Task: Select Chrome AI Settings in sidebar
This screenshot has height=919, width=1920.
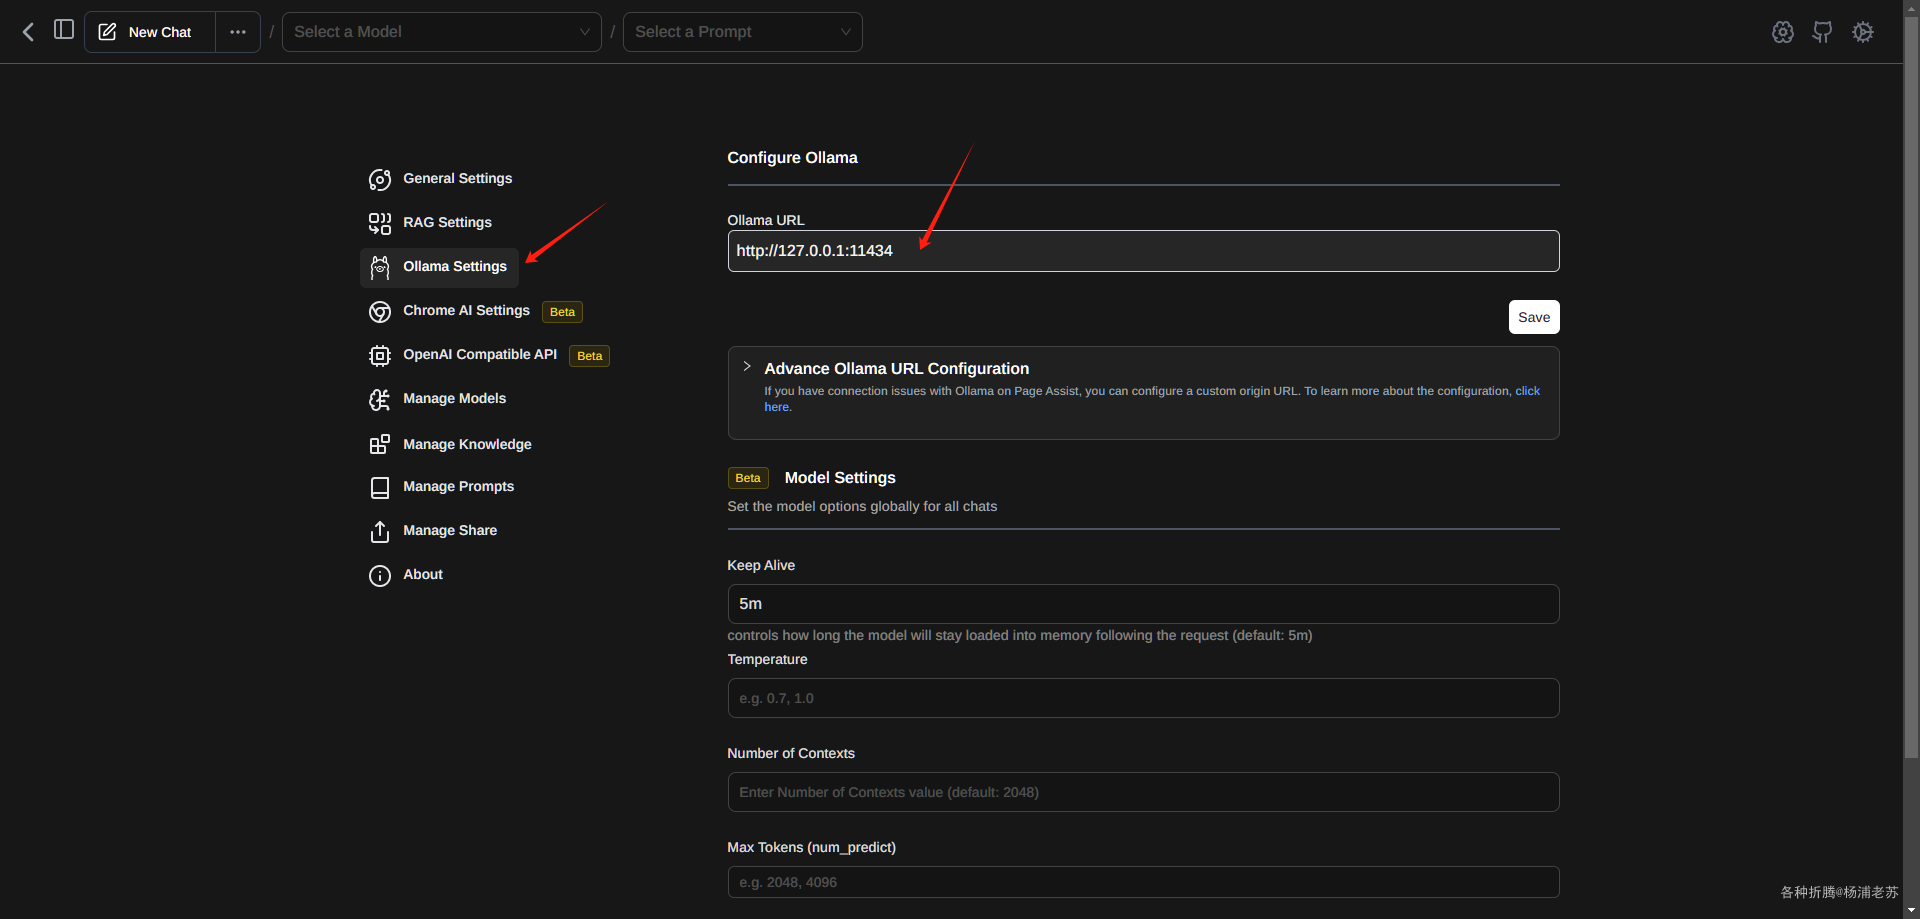Action: tap(466, 311)
